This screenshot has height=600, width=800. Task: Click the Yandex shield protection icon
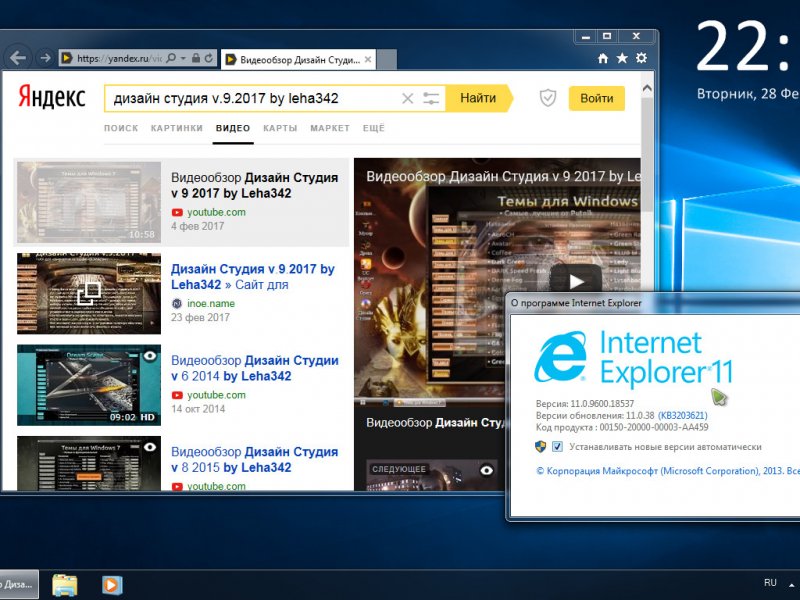pos(547,98)
